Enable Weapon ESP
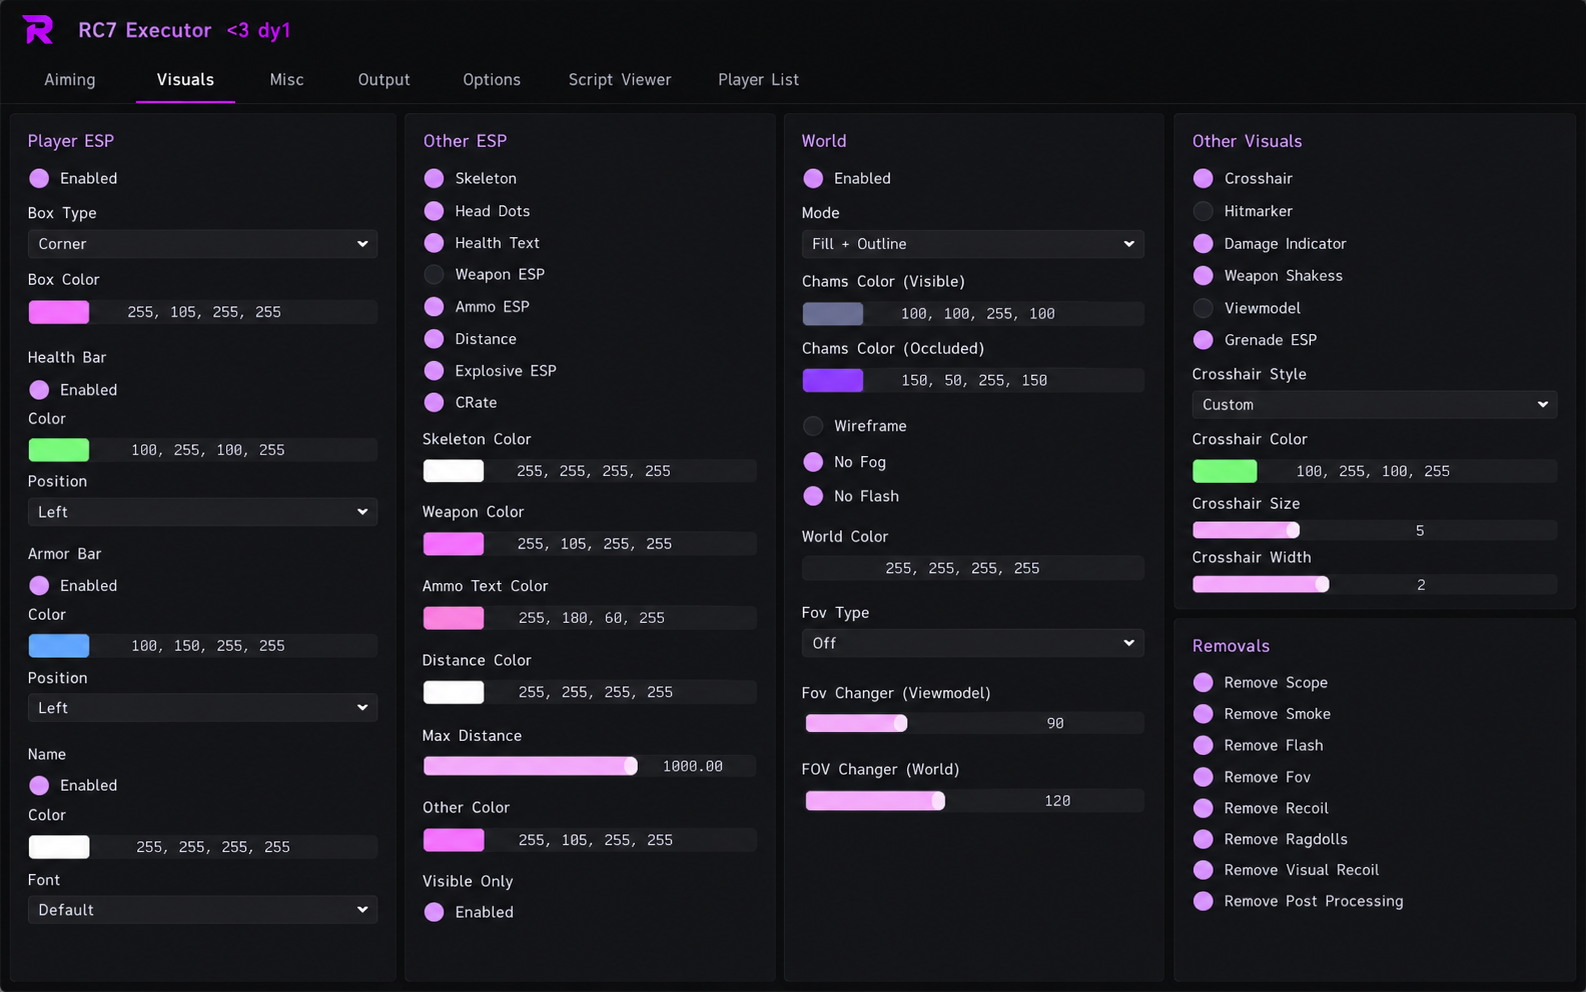1586x992 pixels. (434, 274)
